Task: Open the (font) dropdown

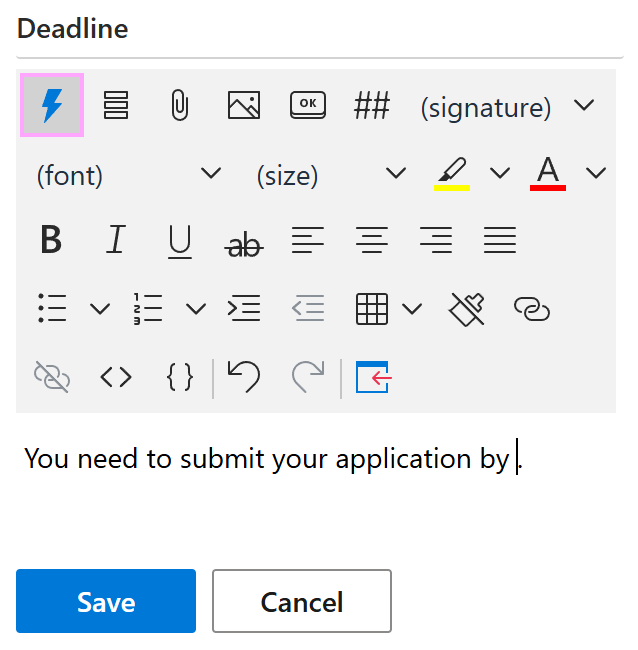Action: pyautogui.click(x=128, y=175)
